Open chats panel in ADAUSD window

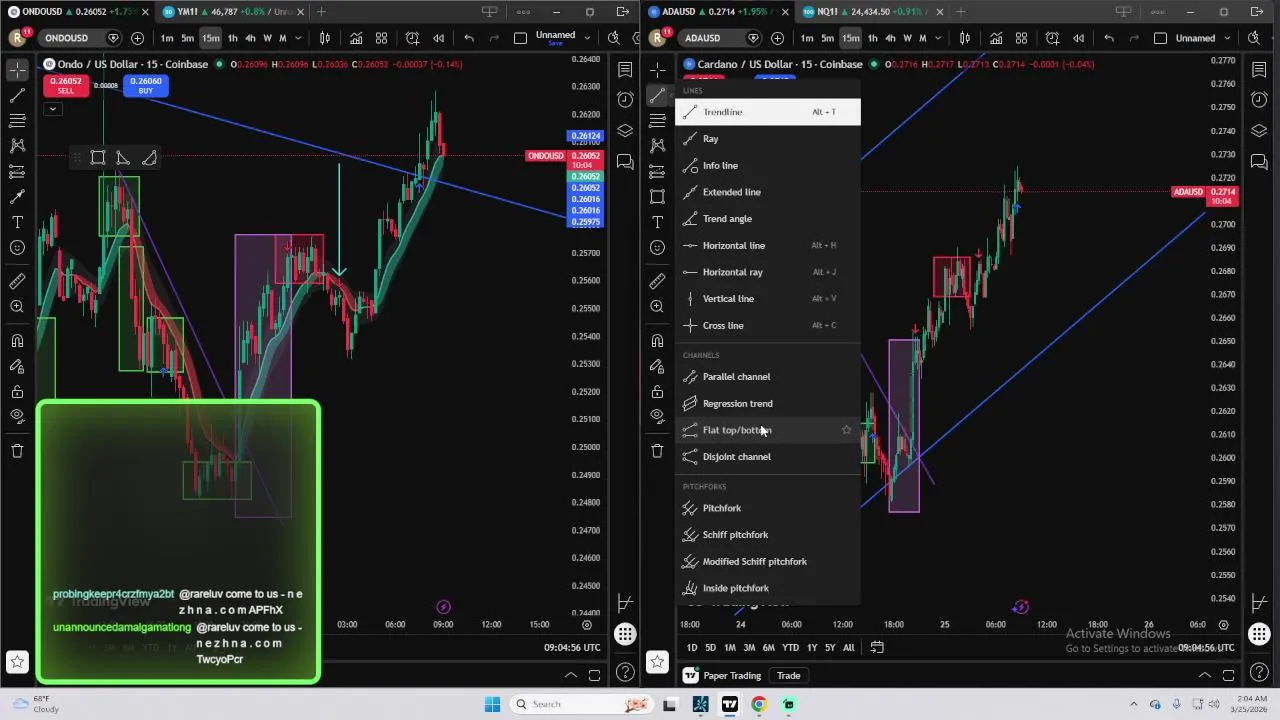pos(1259,162)
